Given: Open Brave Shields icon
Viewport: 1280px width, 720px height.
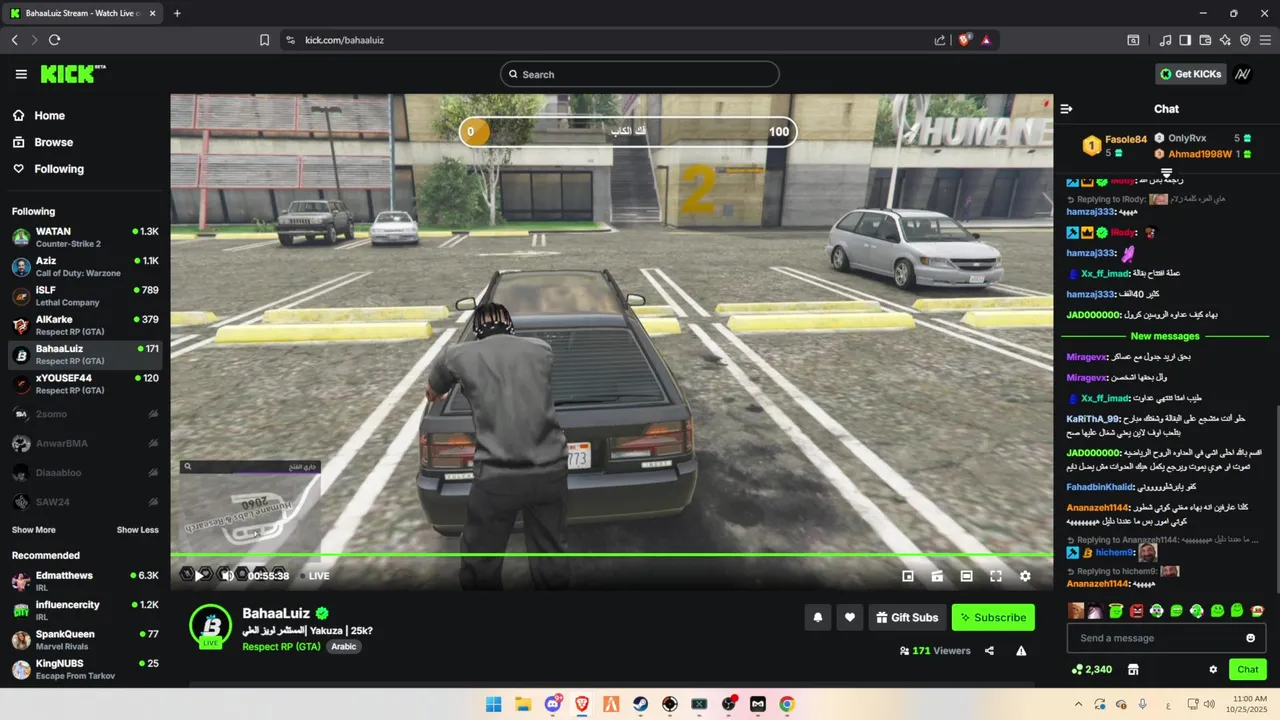Looking at the screenshot, I should click(x=965, y=40).
